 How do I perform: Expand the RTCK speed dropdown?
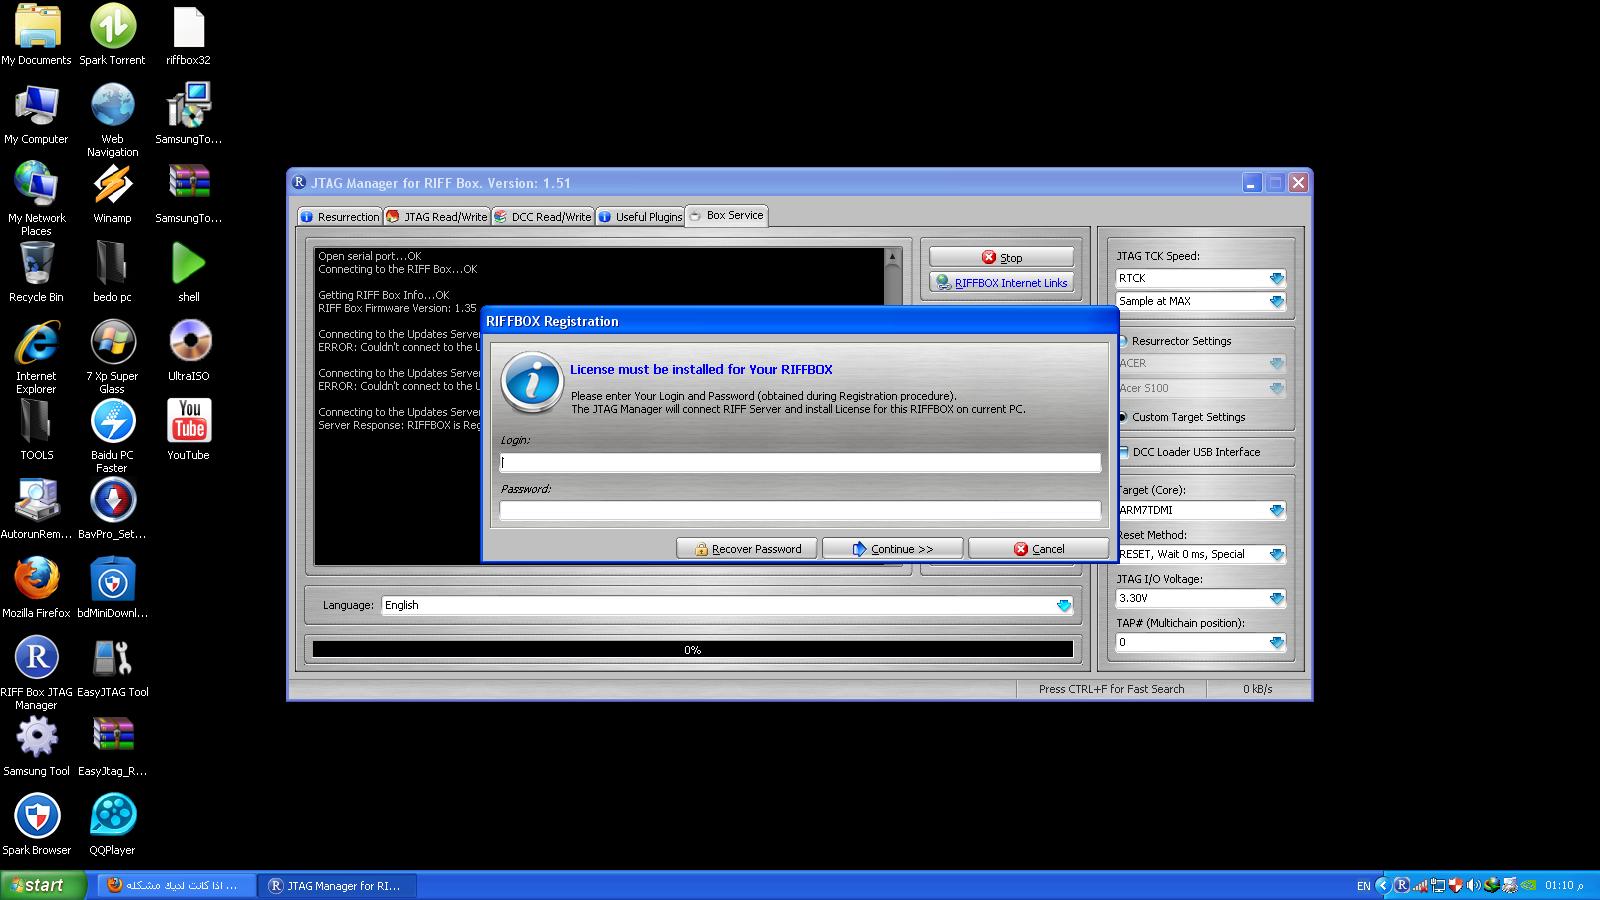1276,278
